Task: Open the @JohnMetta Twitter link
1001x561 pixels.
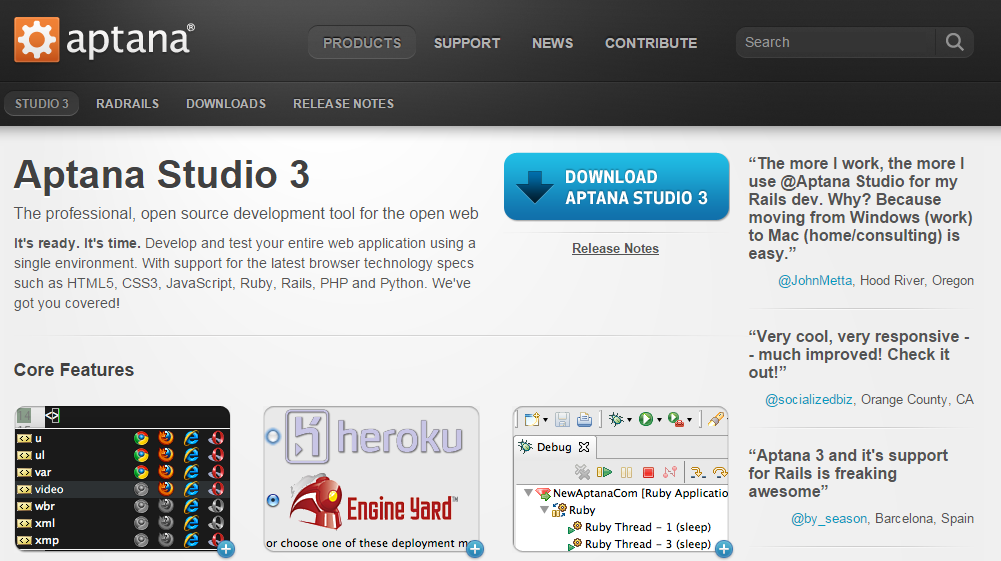Action: (815, 280)
